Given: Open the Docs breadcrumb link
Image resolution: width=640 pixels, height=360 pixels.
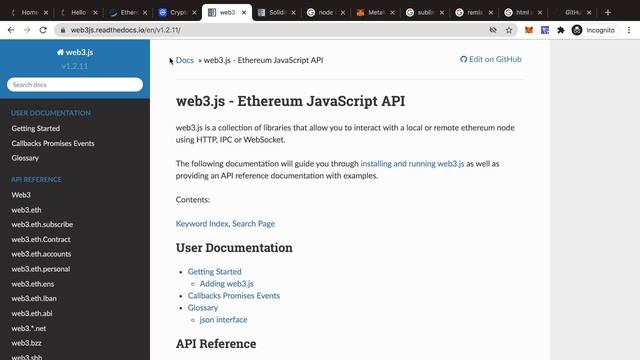Looking at the screenshot, I should pos(184,60).
